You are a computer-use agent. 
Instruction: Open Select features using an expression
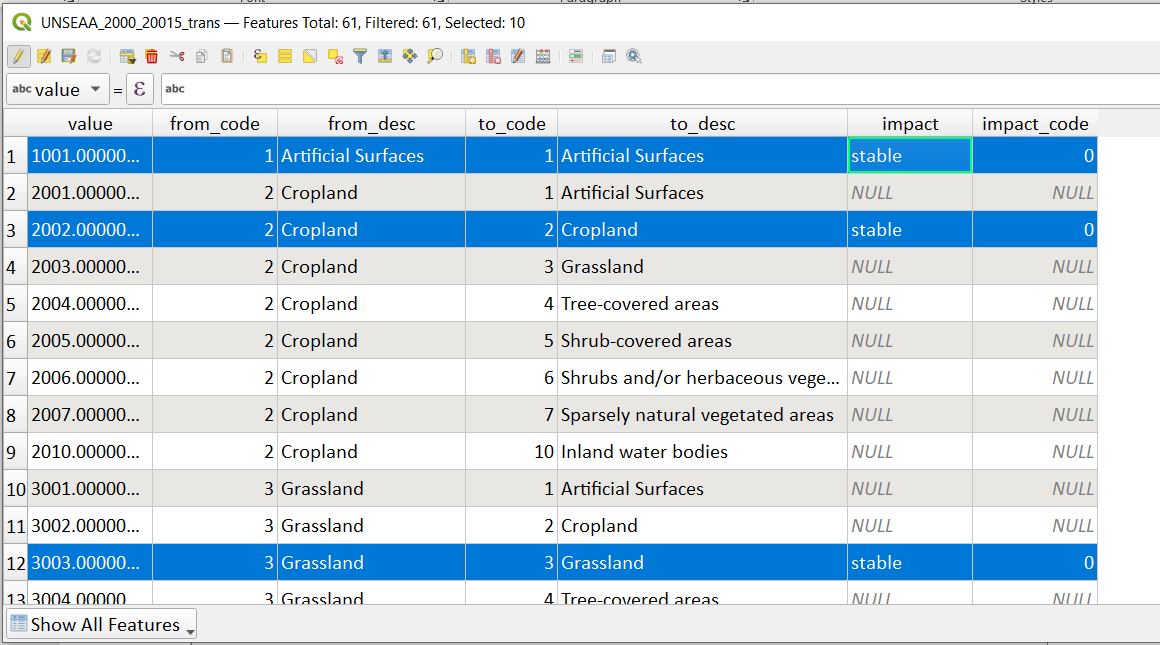pos(260,56)
